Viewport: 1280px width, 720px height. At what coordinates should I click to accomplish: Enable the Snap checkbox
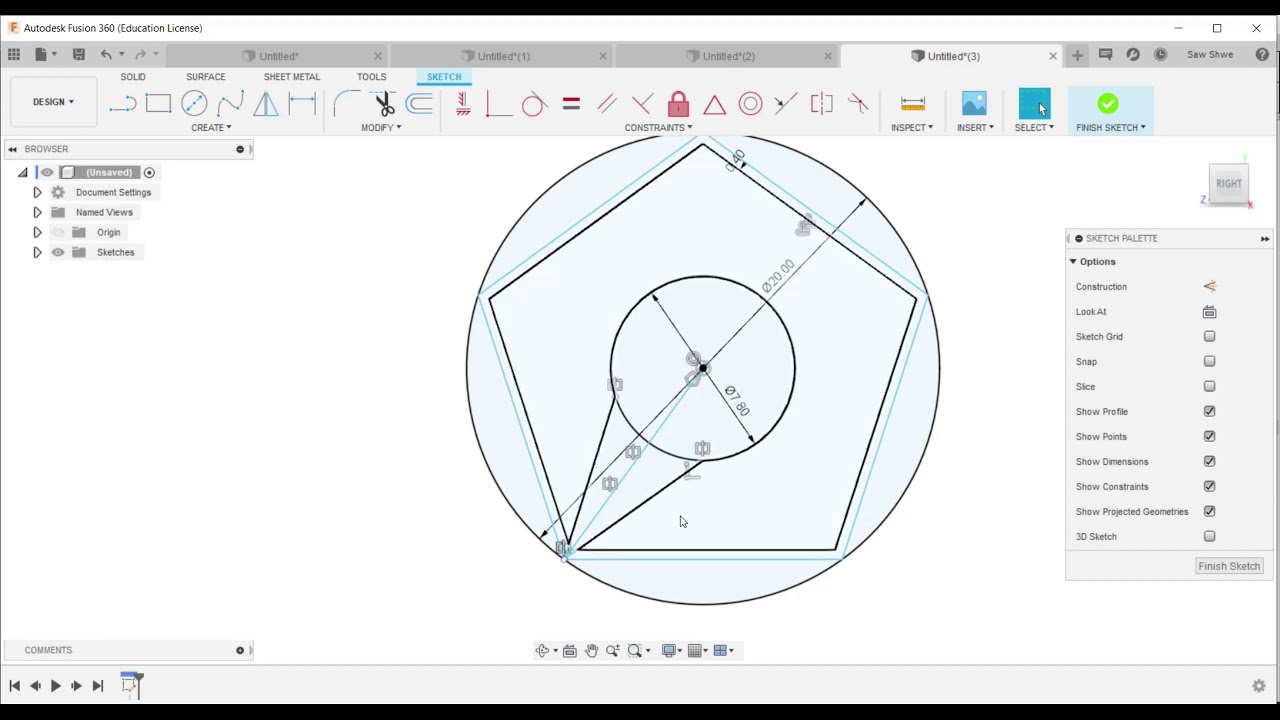point(1209,362)
